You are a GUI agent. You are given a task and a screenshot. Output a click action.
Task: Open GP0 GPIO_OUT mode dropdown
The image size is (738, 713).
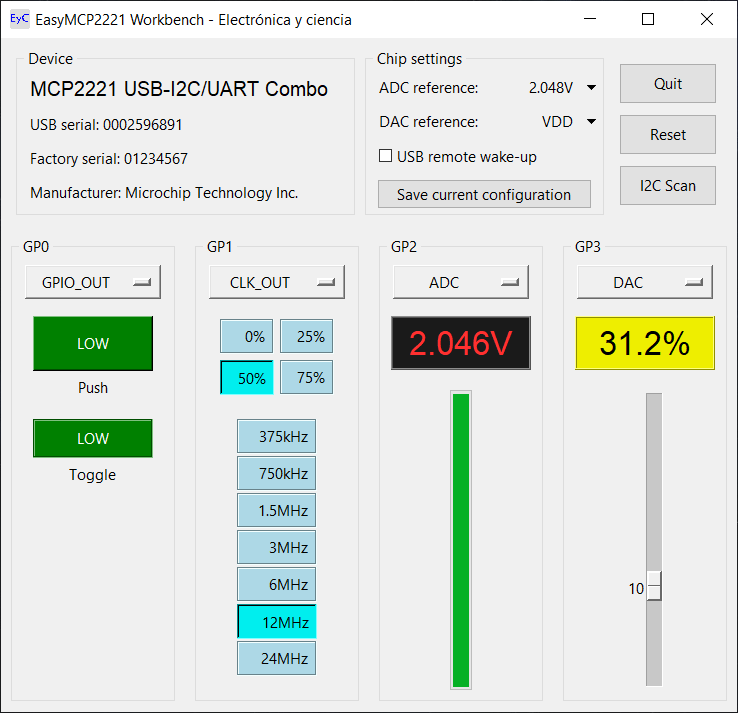93,282
